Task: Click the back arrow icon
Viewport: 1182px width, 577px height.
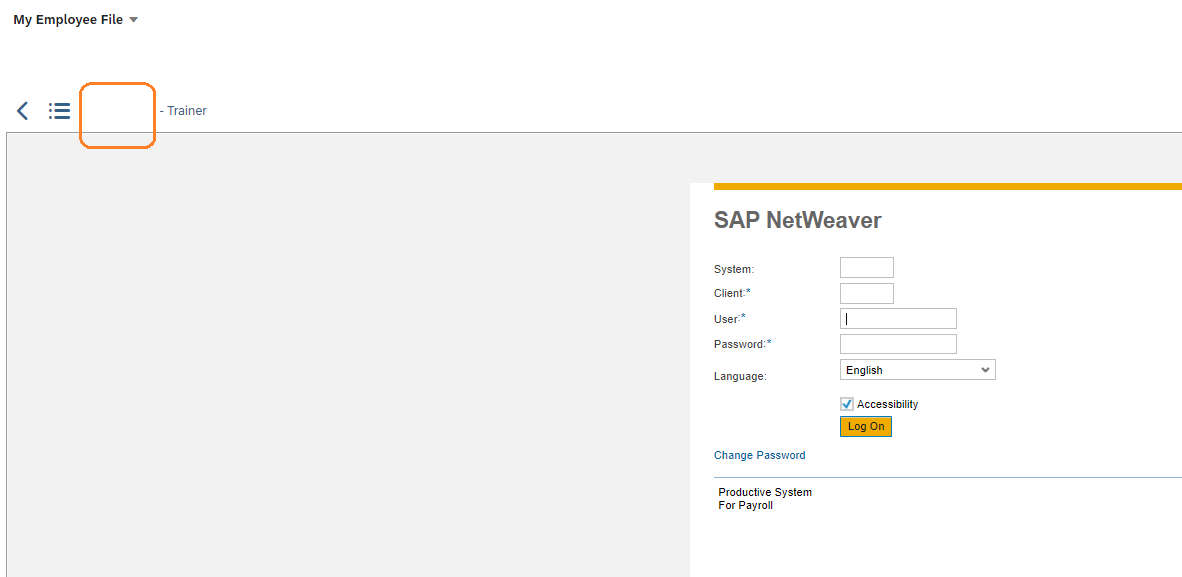Action: (23, 111)
